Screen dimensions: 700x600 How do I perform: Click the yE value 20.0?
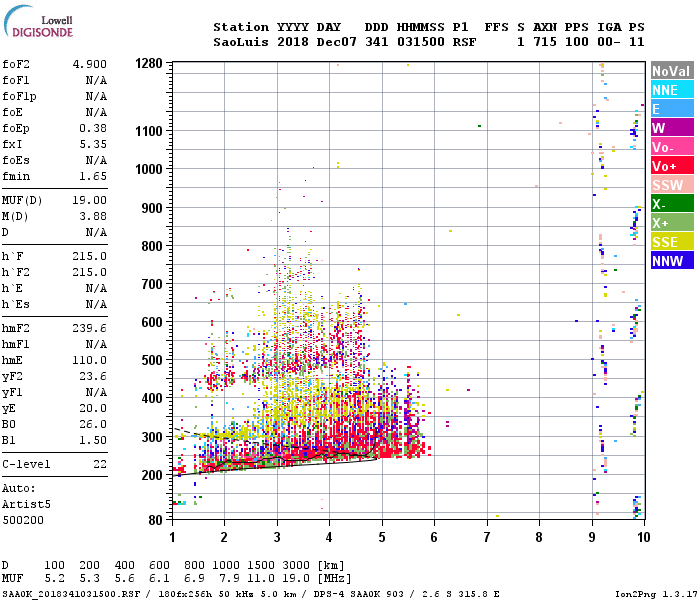pos(93,408)
